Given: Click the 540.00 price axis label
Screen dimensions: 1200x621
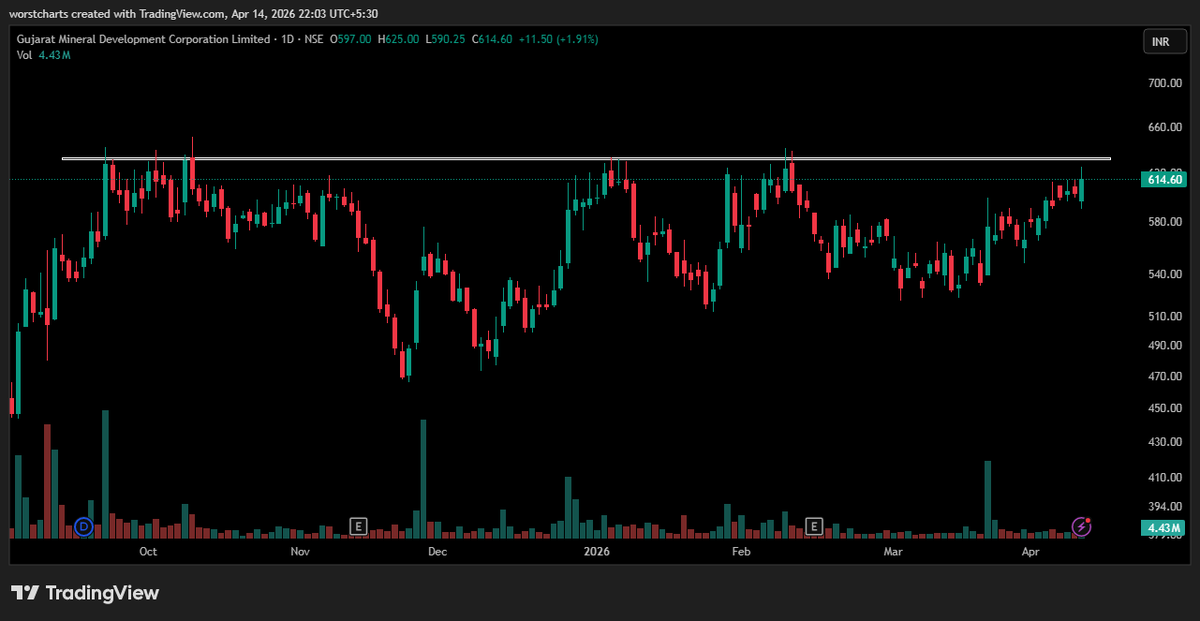Looking at the screenshot, I should (1166, 273).
